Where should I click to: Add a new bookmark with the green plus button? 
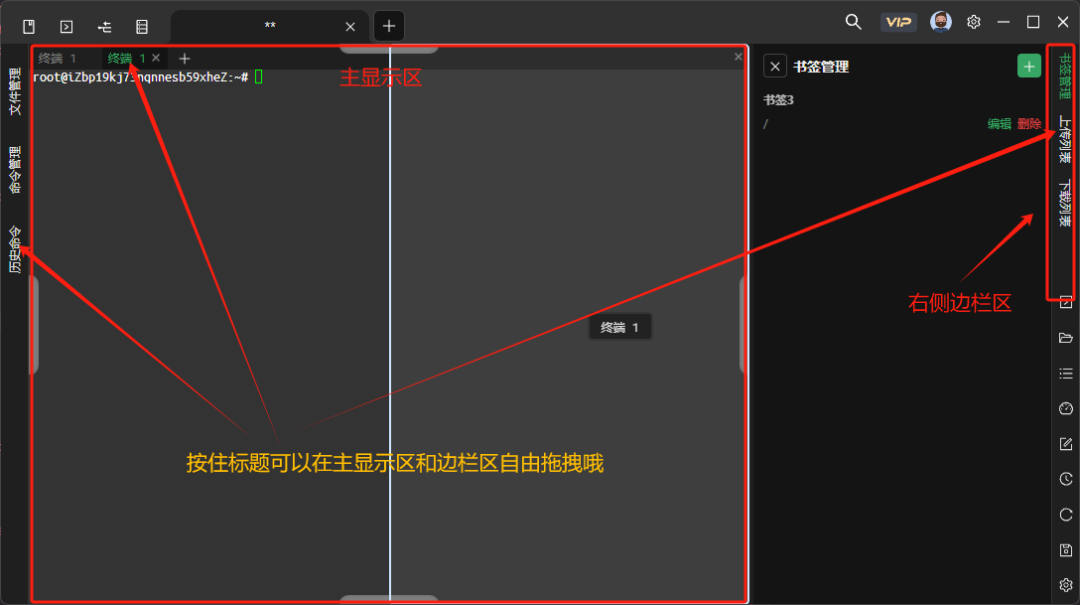1029,65
